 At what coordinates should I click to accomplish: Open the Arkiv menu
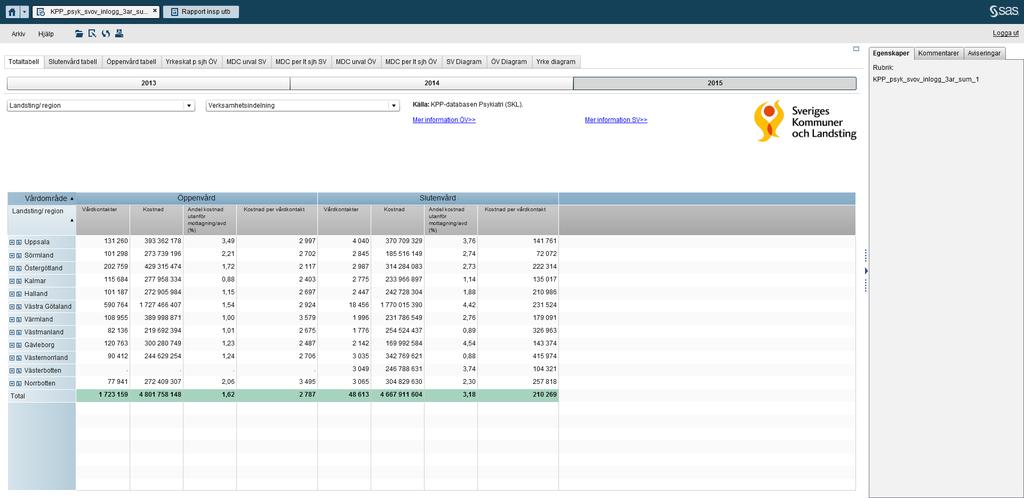coord(18,33)
